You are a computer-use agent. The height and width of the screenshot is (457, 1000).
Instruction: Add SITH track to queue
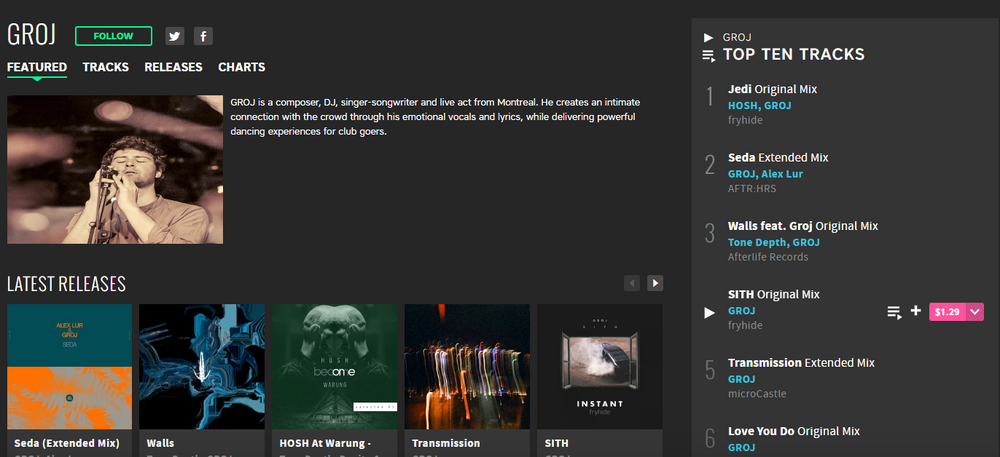pyautogui.click(x=894, y=312)
